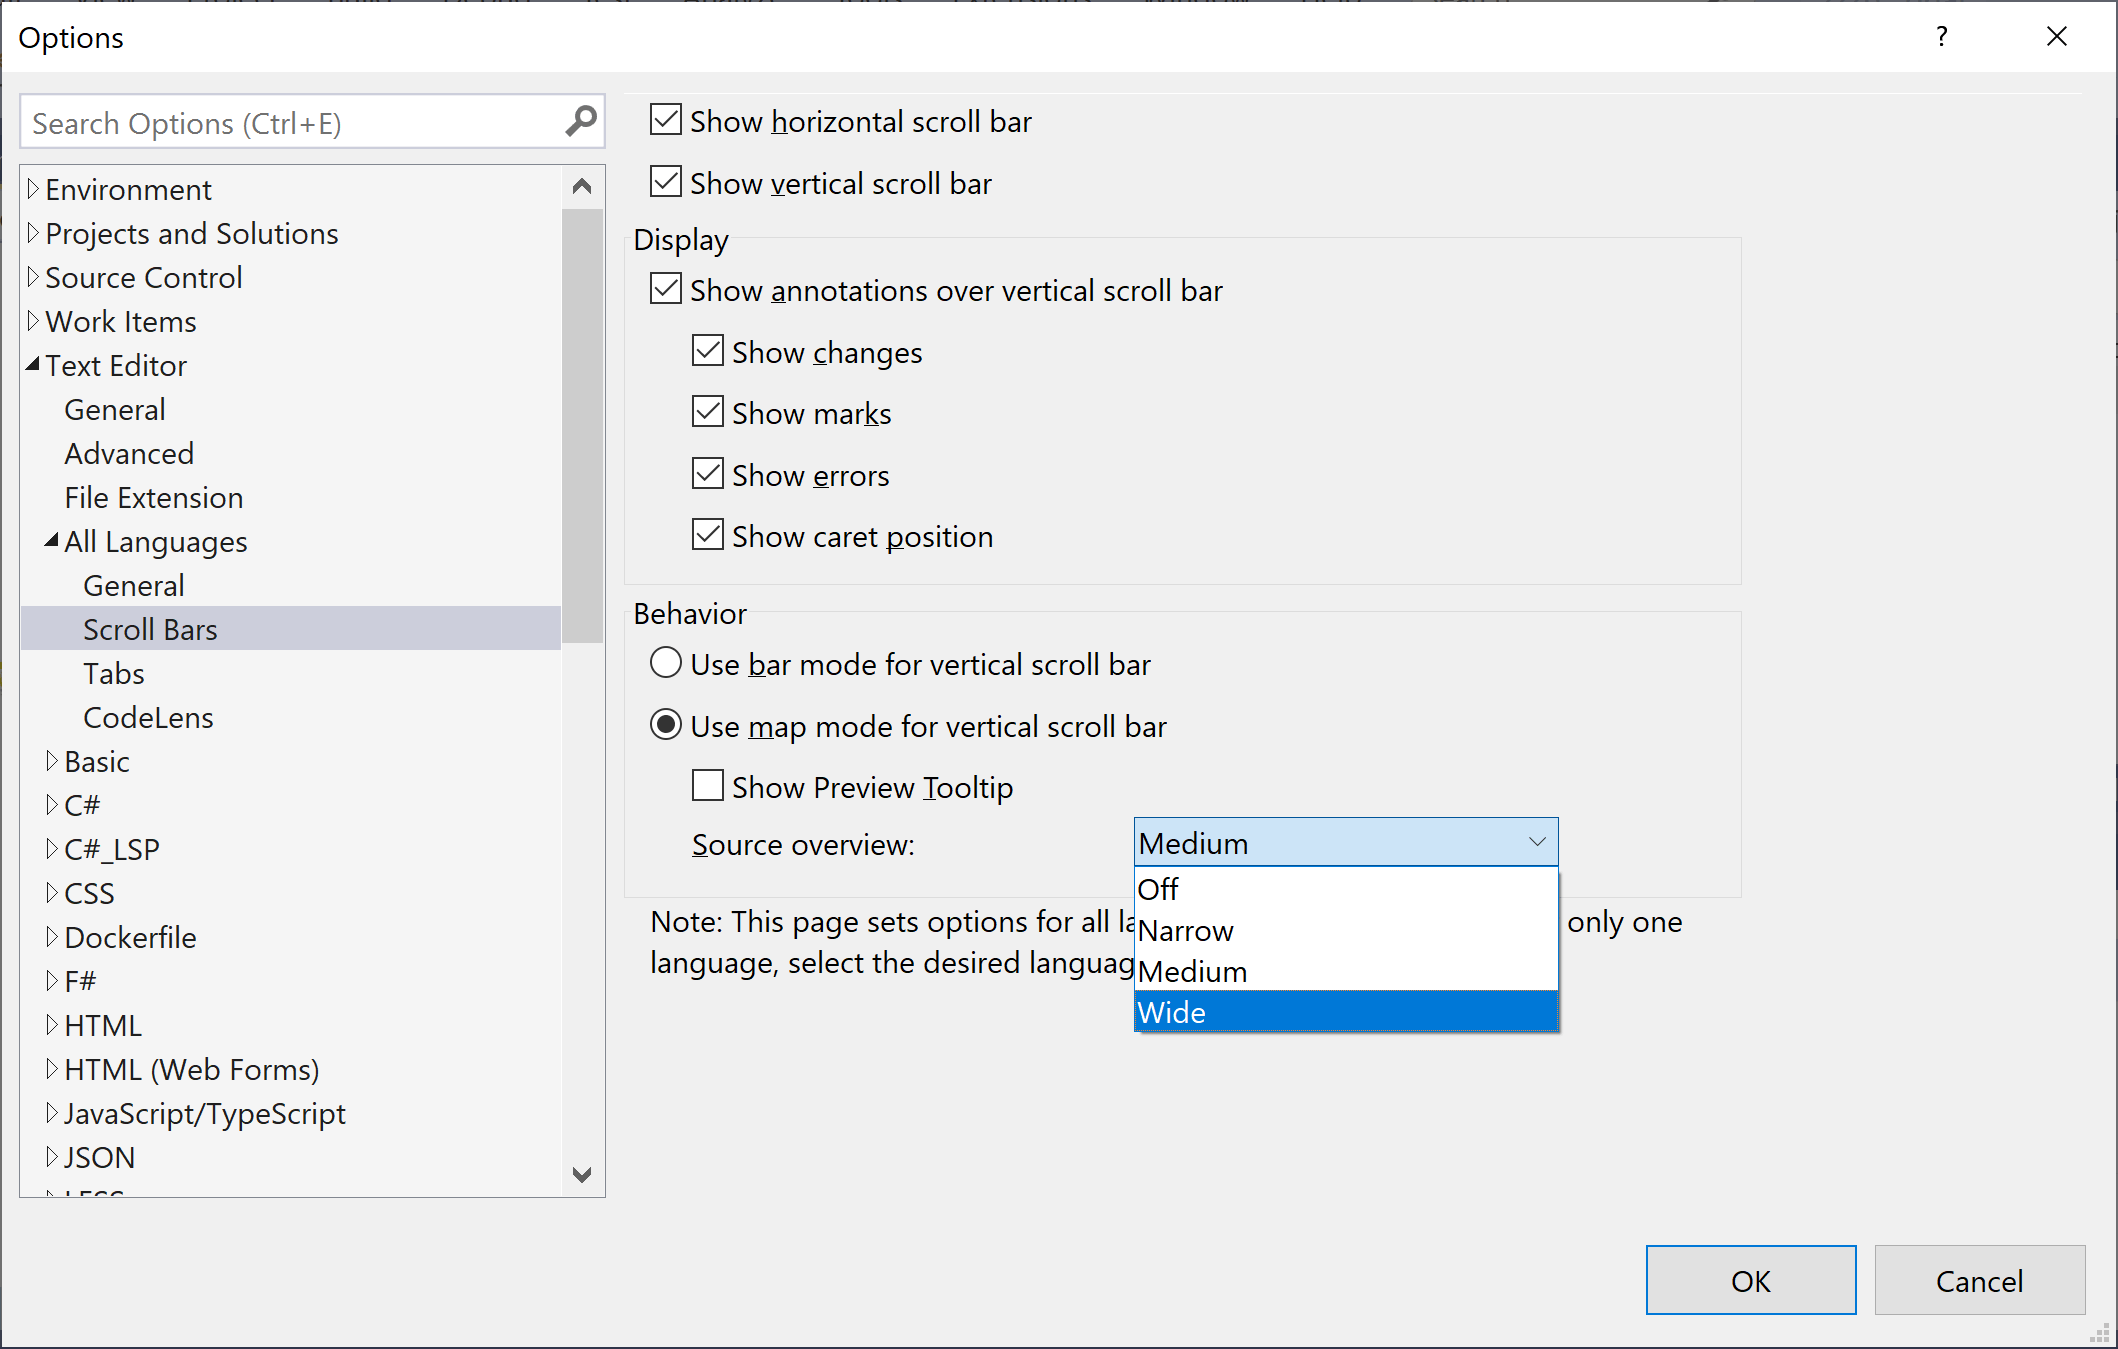The image size is (2118, 1349).
Task: Enable Show Preview Tooltip
Action: coord(707,786)
